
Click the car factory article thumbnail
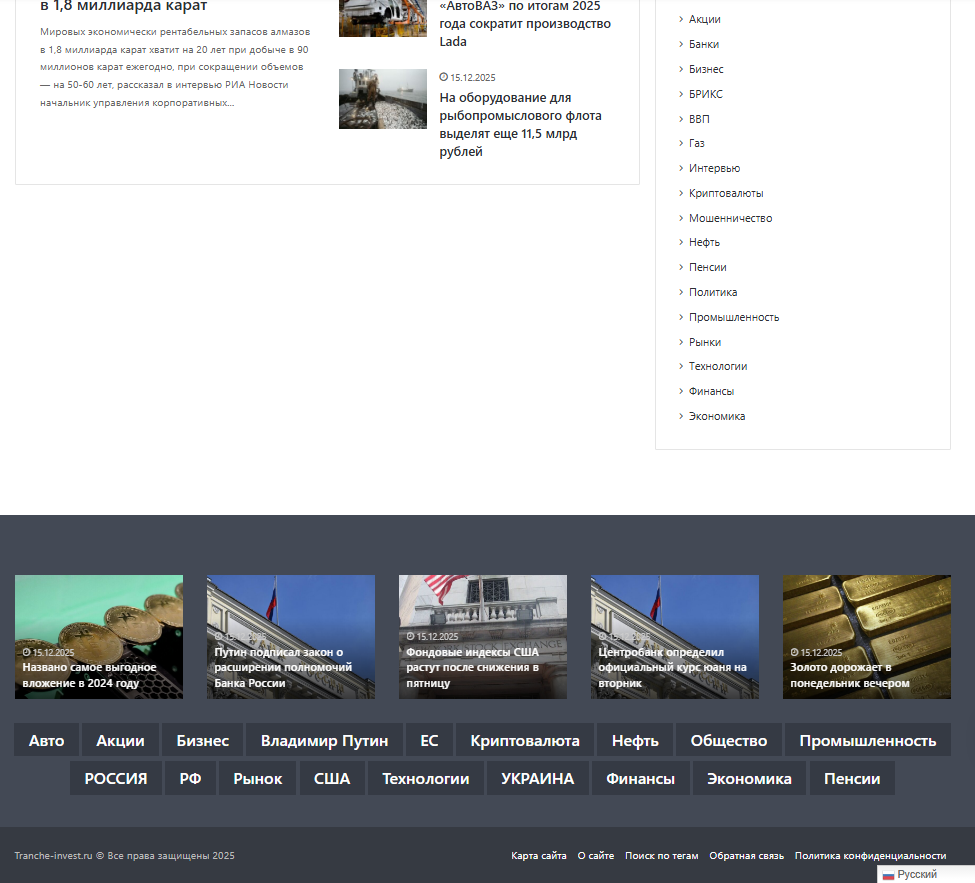(x=382, y=18)
